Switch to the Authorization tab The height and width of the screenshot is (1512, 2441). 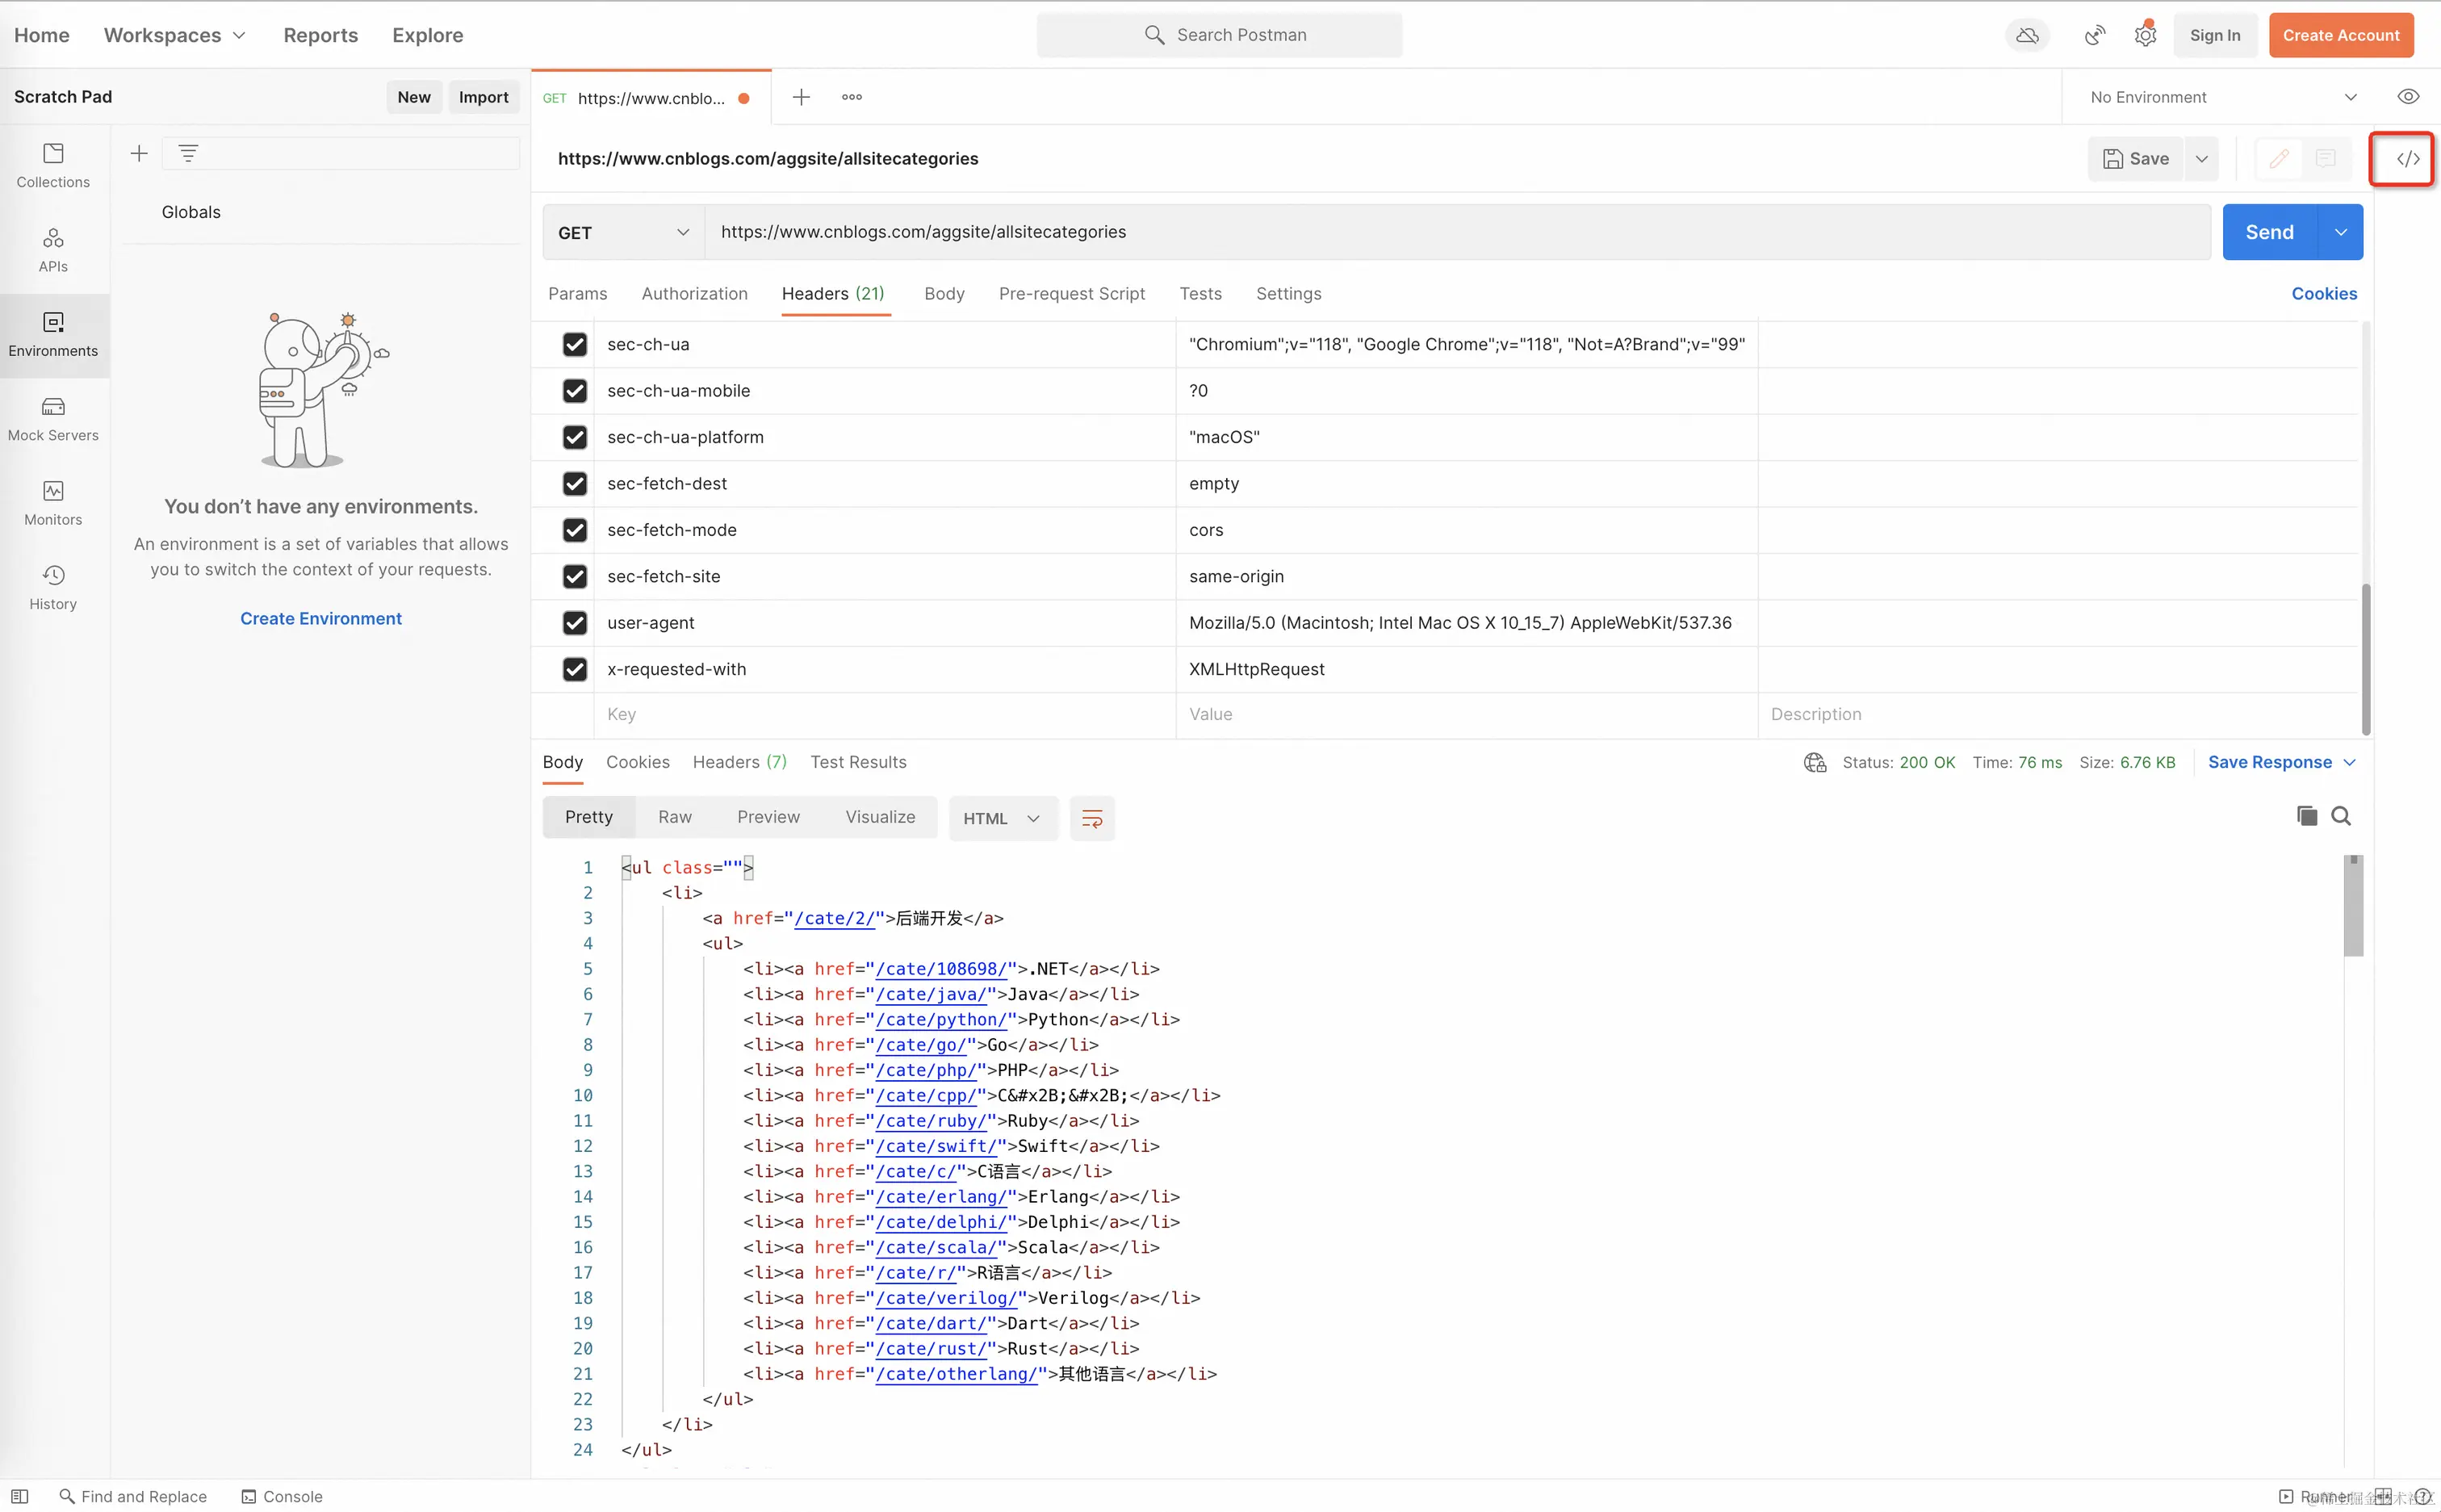click(694, 293)
